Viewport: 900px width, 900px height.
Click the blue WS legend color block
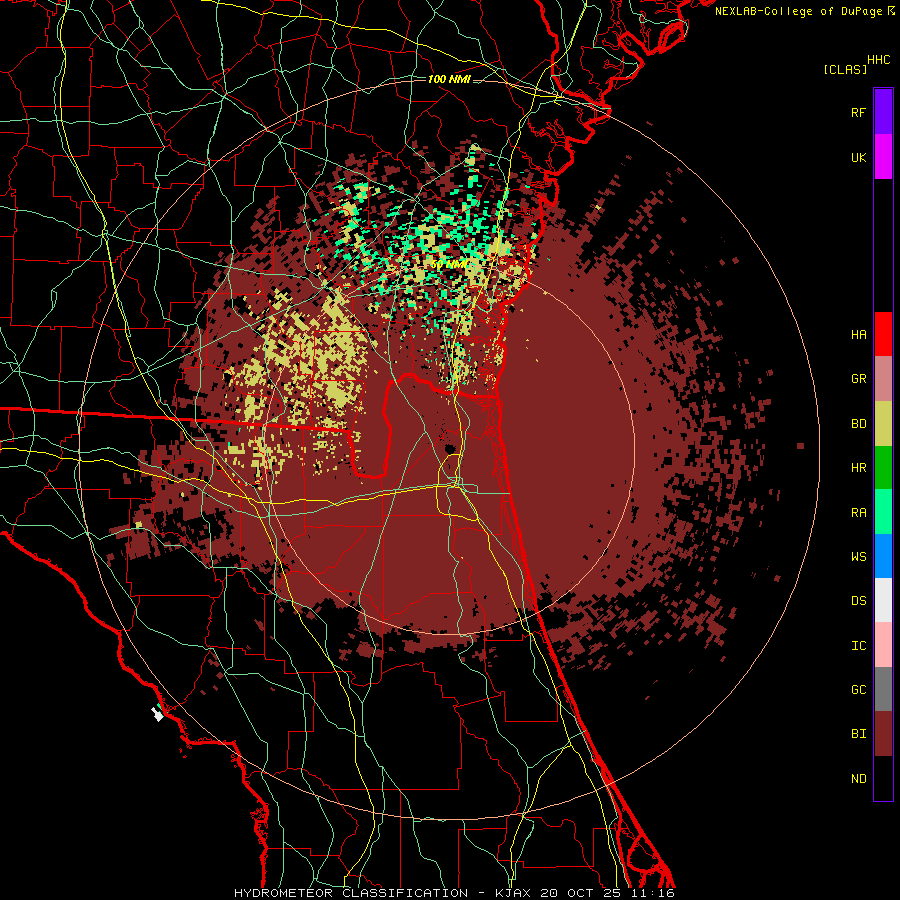883,556
